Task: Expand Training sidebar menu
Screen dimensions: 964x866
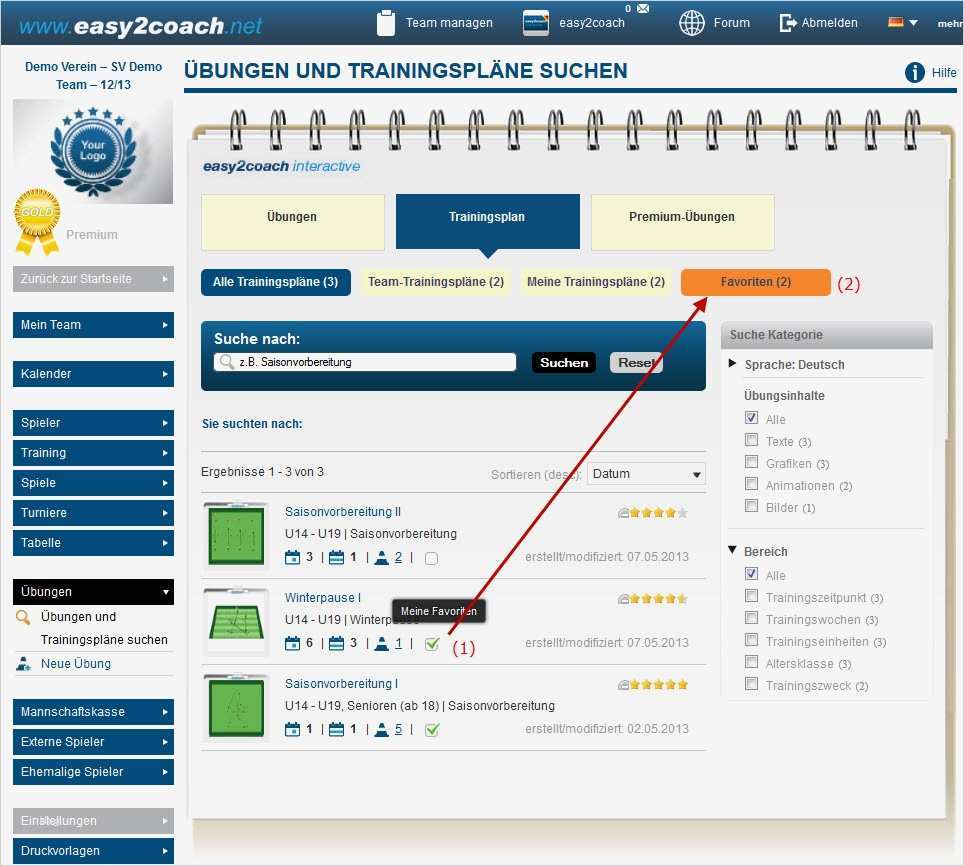Action: [93, 453]
